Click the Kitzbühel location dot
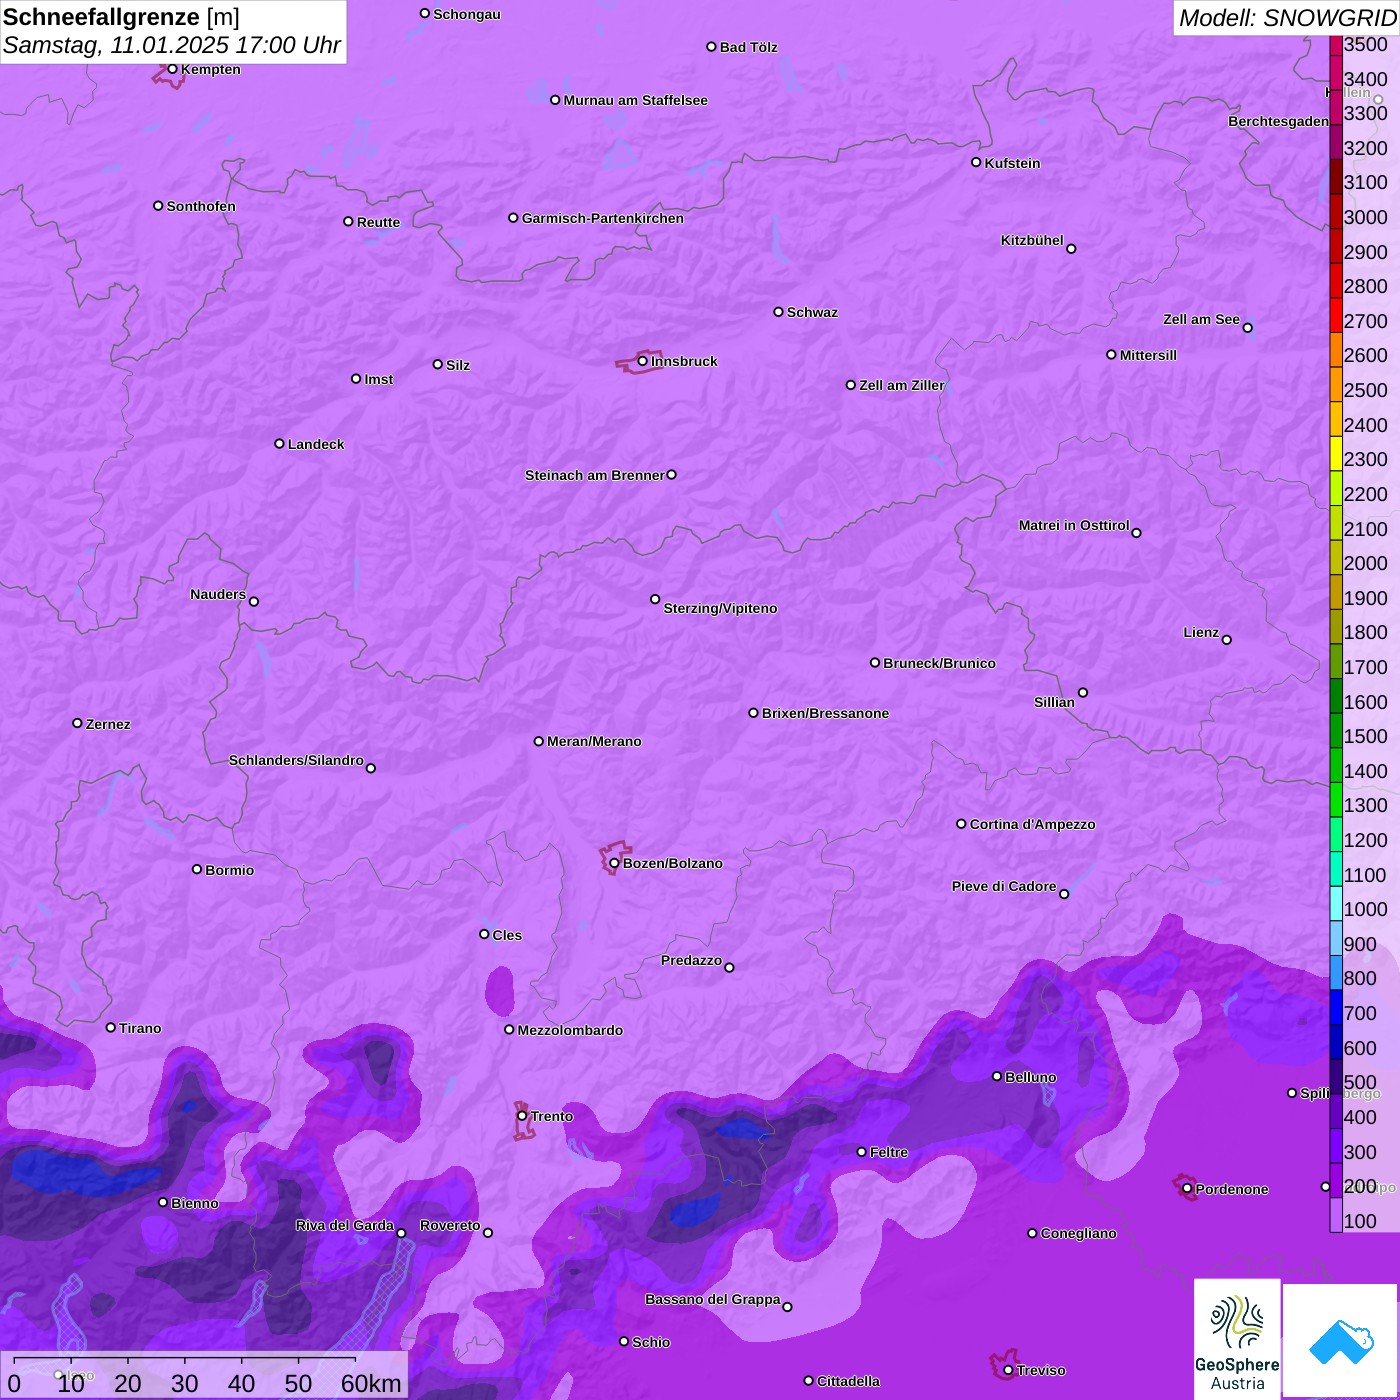The height and width of the screenshot is (1400, 1400). pos(1071,248)
